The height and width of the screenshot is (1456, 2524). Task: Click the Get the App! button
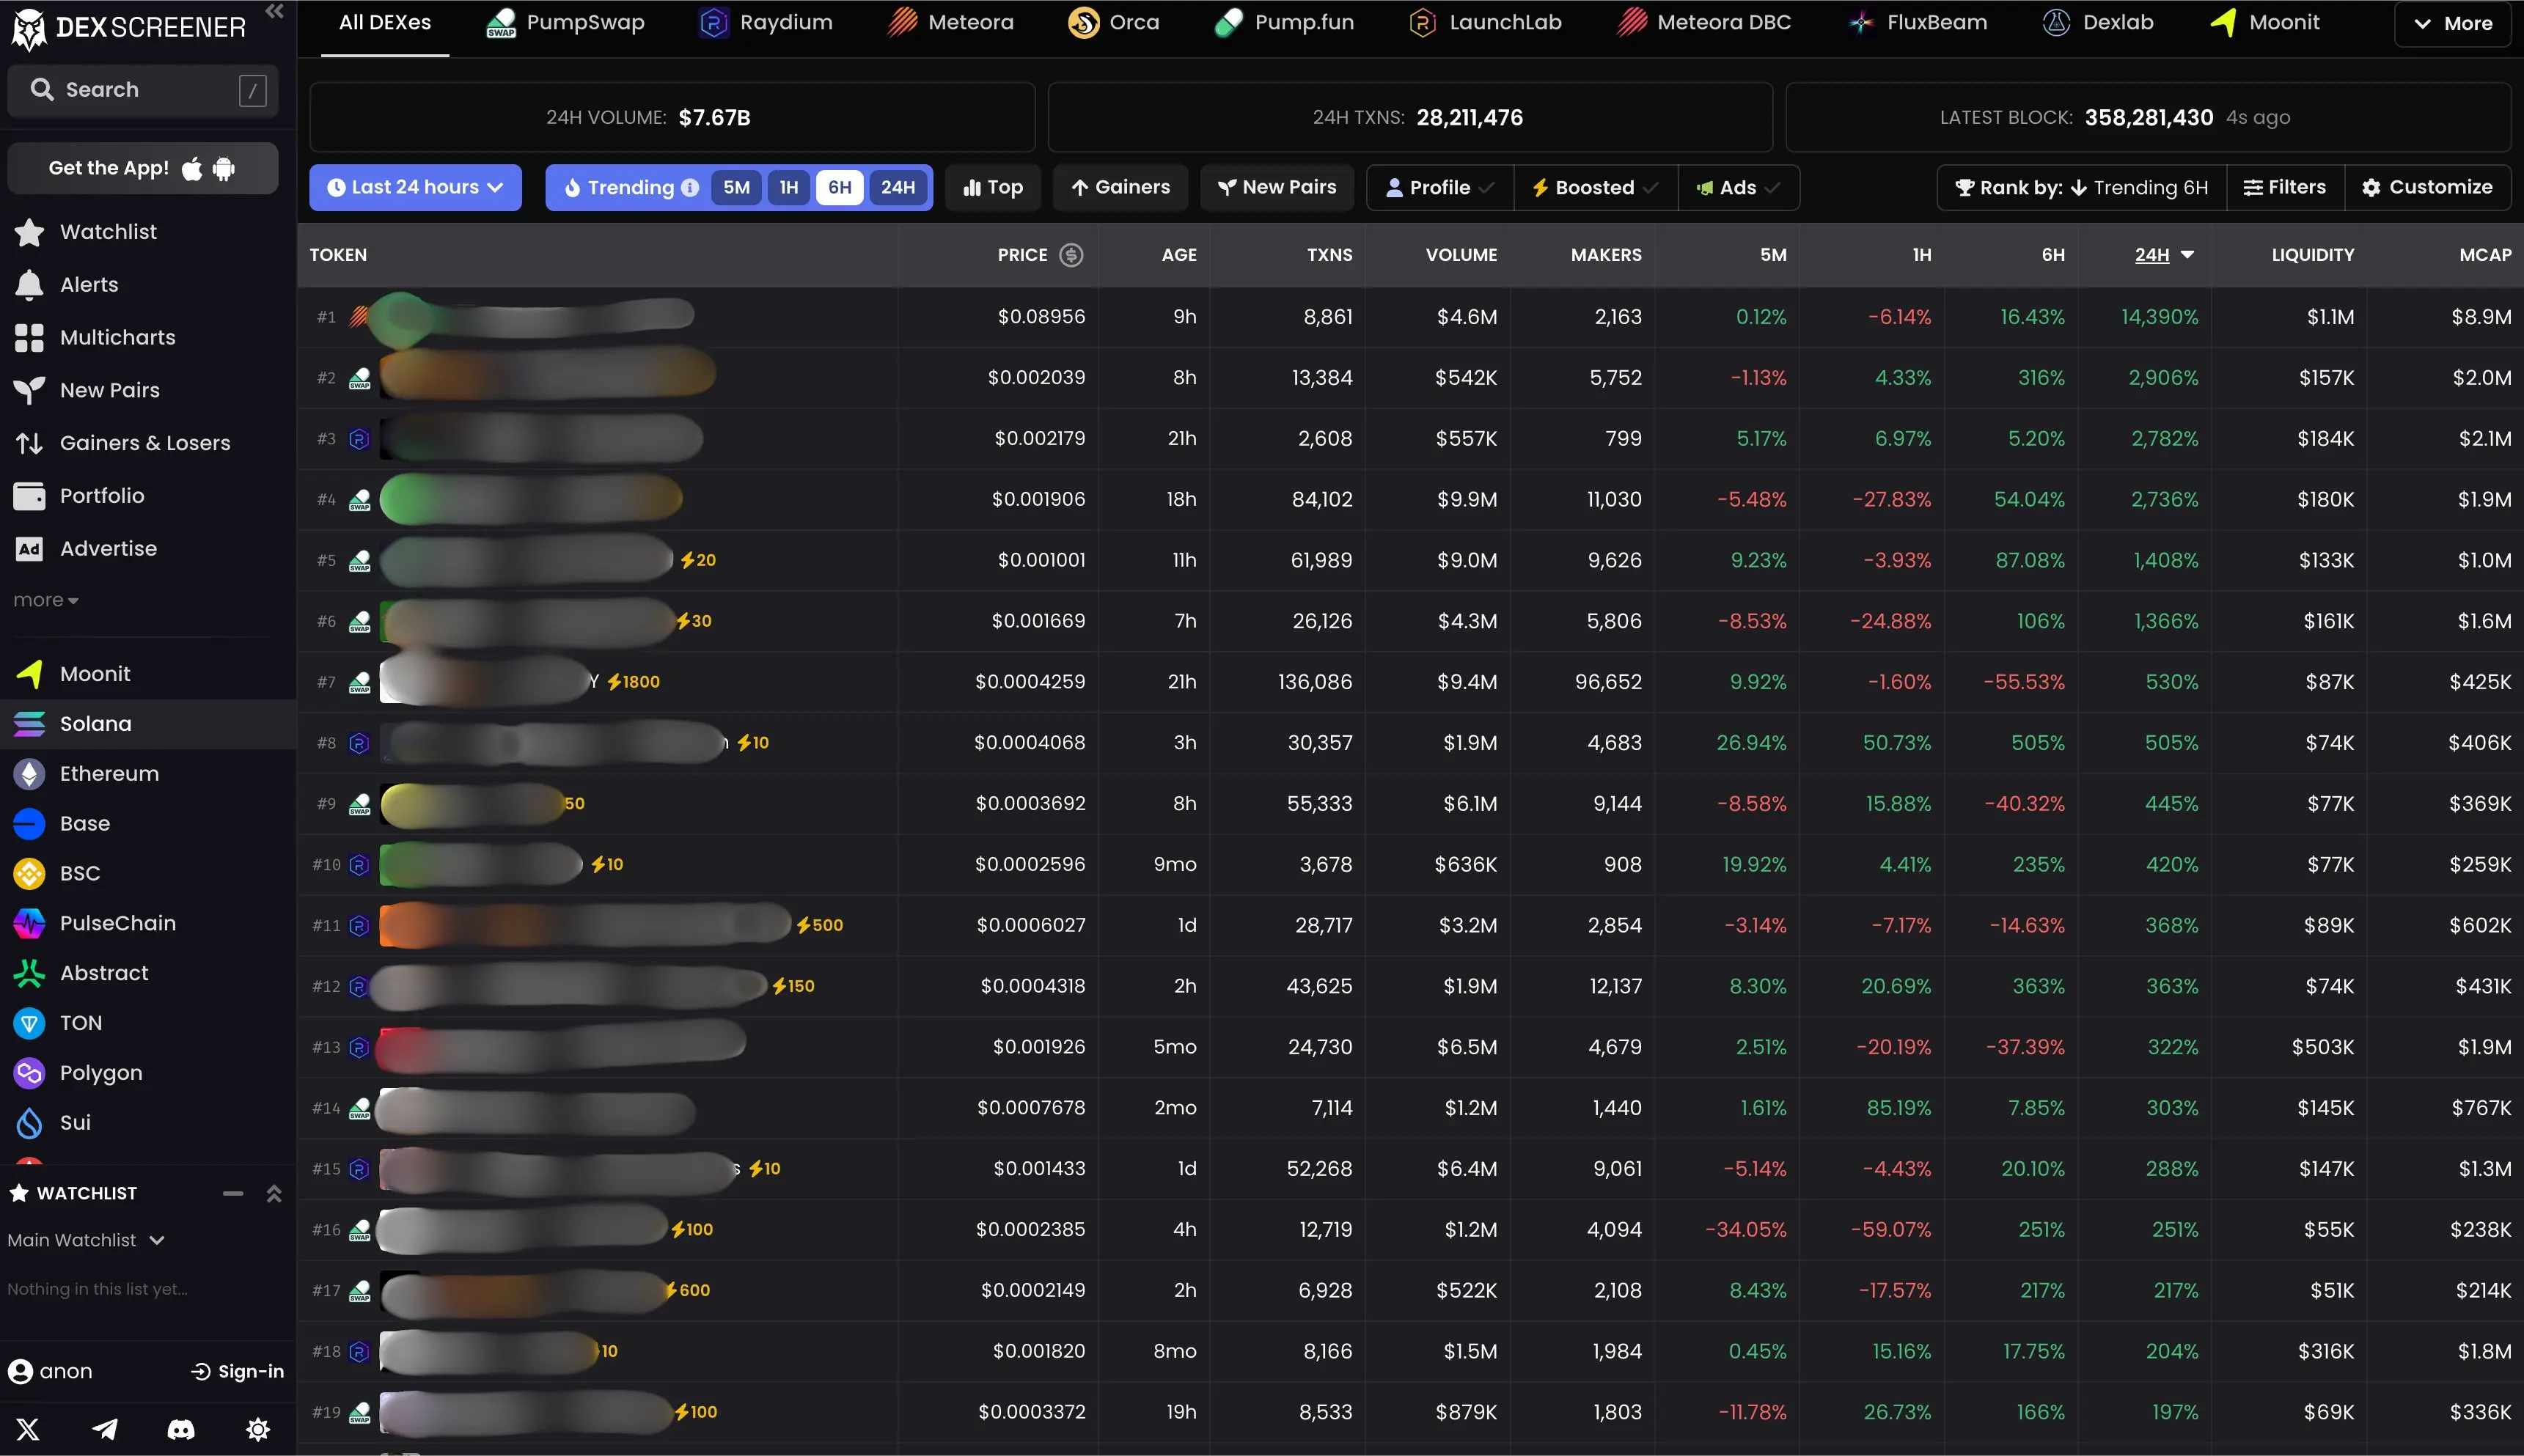pos(142,169)
